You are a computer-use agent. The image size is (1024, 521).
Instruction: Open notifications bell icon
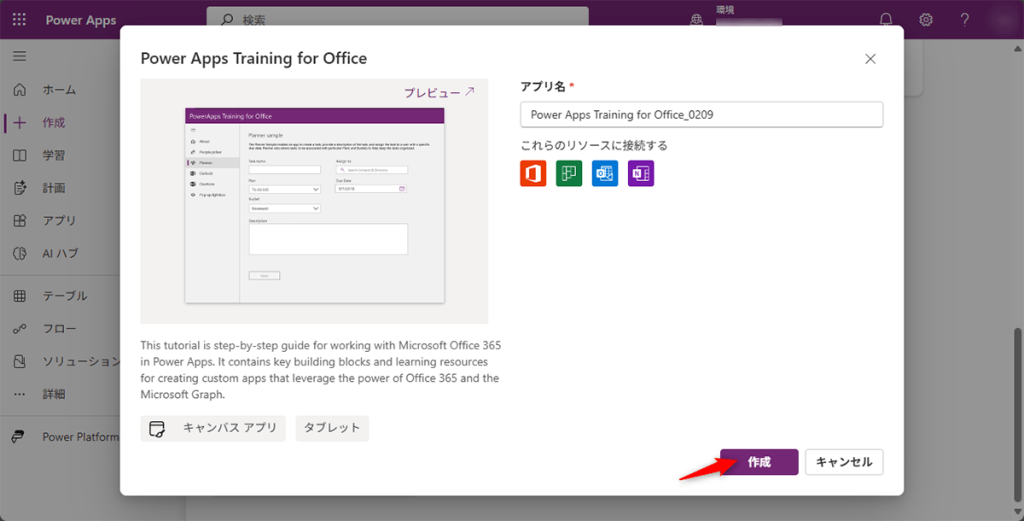tap(886, 20)
